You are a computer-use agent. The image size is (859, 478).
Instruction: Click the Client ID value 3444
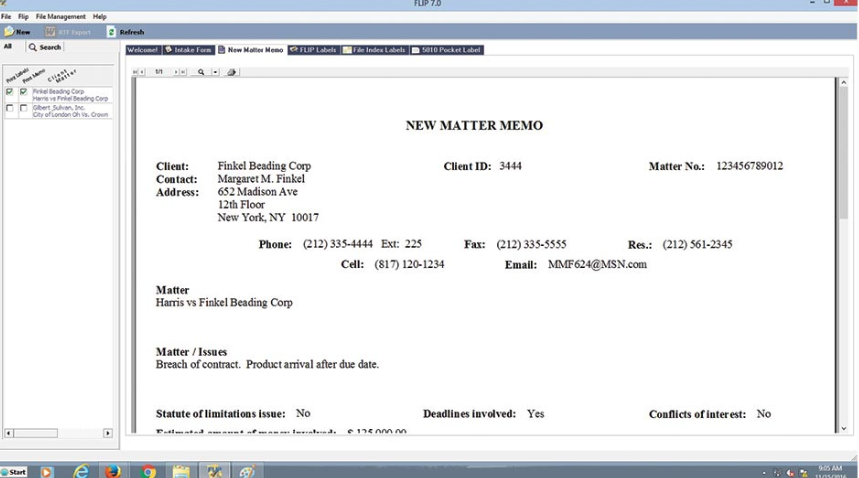point(510,166)
